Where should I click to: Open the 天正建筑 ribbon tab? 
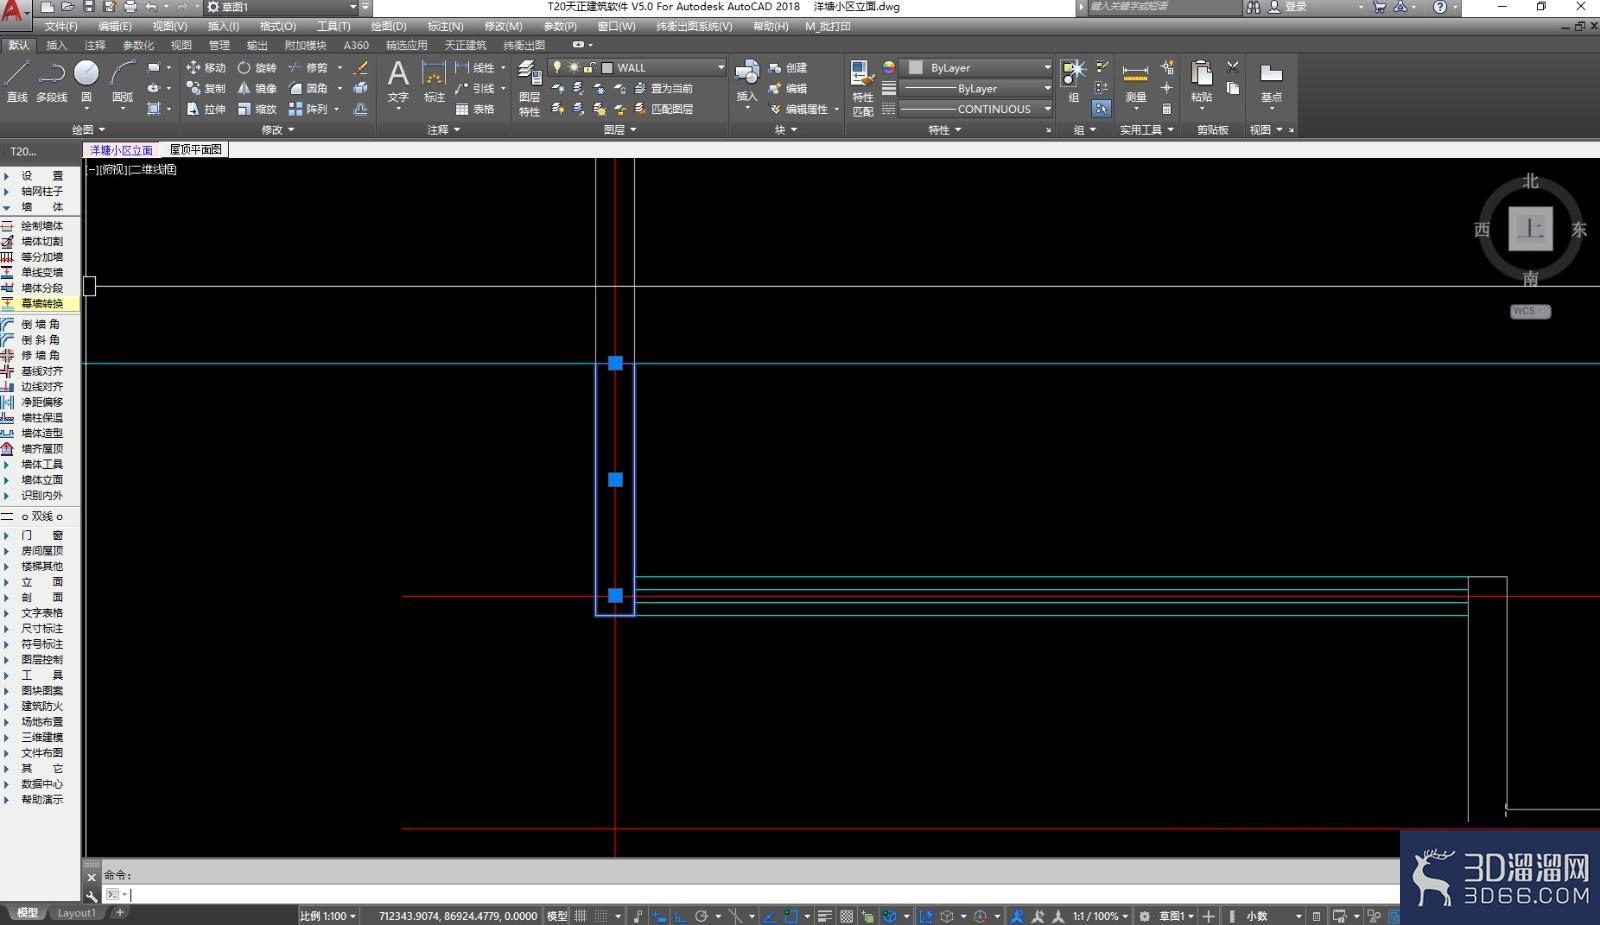[x=465, y=45]
